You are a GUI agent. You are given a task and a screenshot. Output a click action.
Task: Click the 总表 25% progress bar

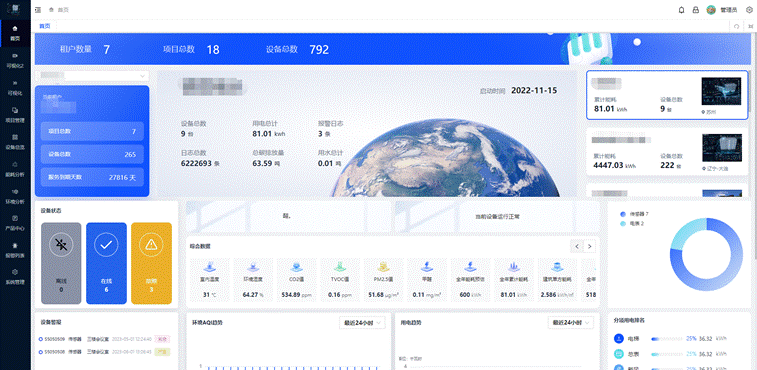tap(666, 354)
